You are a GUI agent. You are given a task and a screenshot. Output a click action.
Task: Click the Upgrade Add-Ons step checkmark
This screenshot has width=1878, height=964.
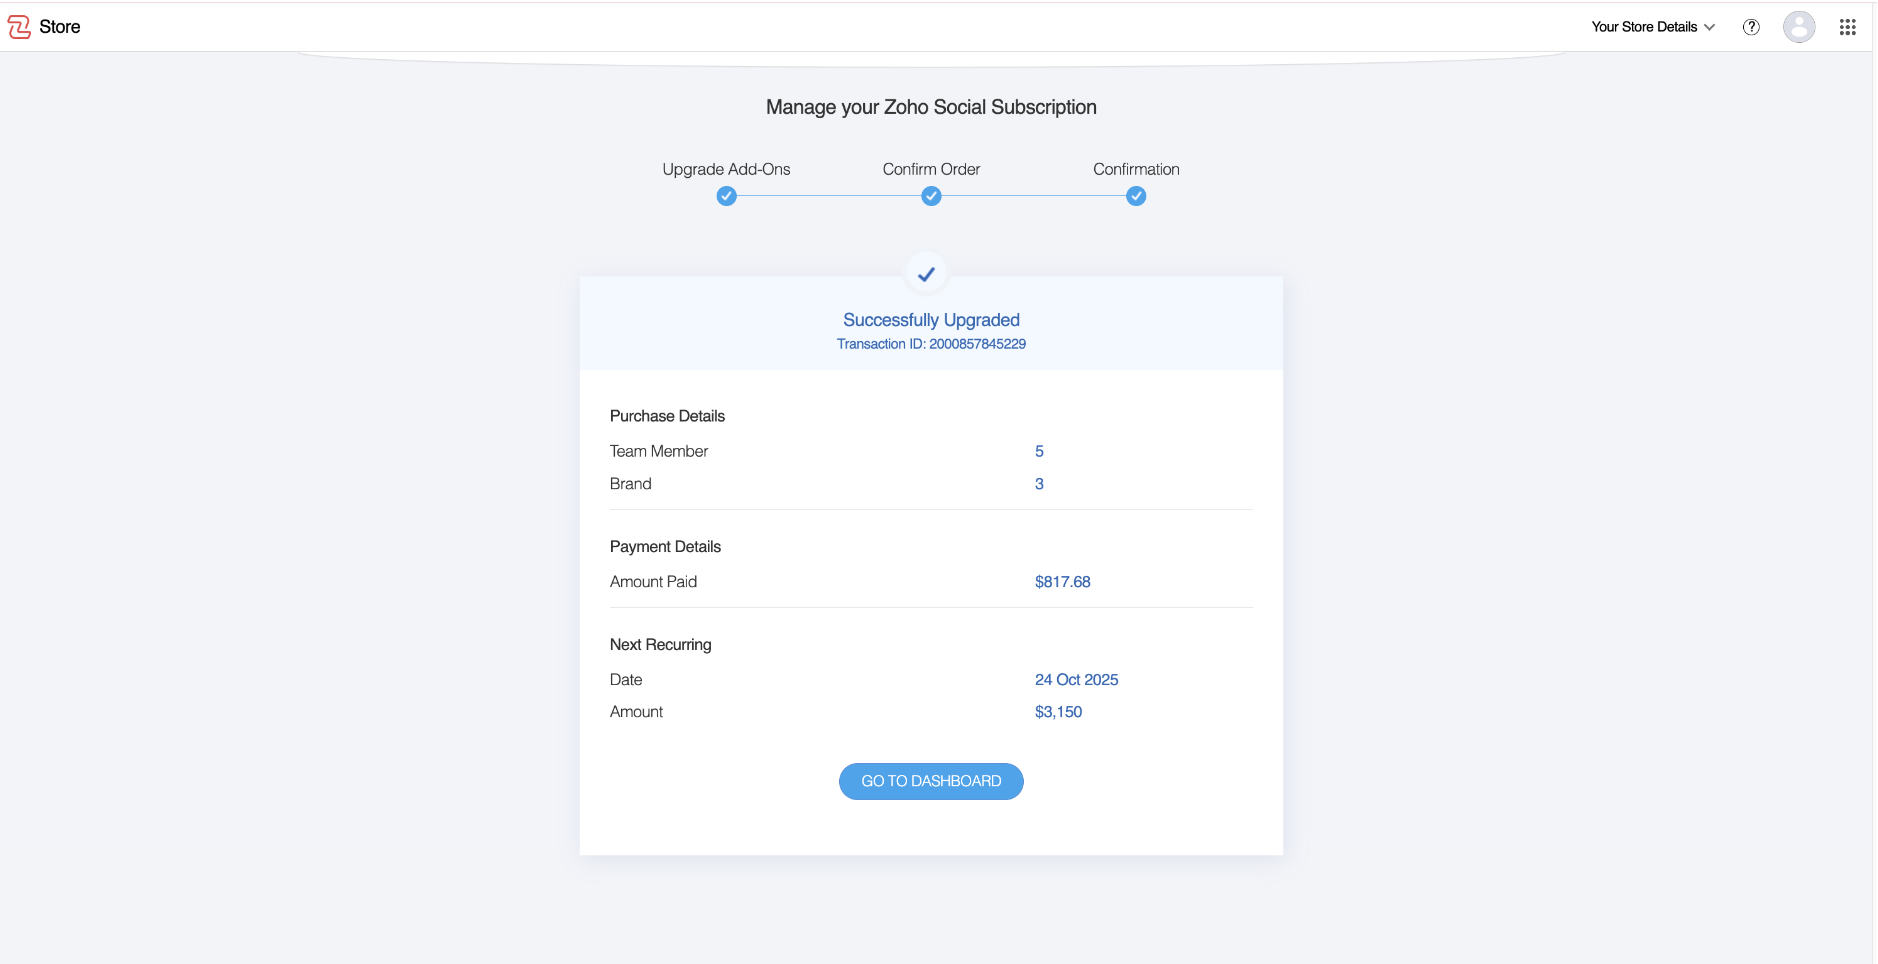[x=727, y=197]
